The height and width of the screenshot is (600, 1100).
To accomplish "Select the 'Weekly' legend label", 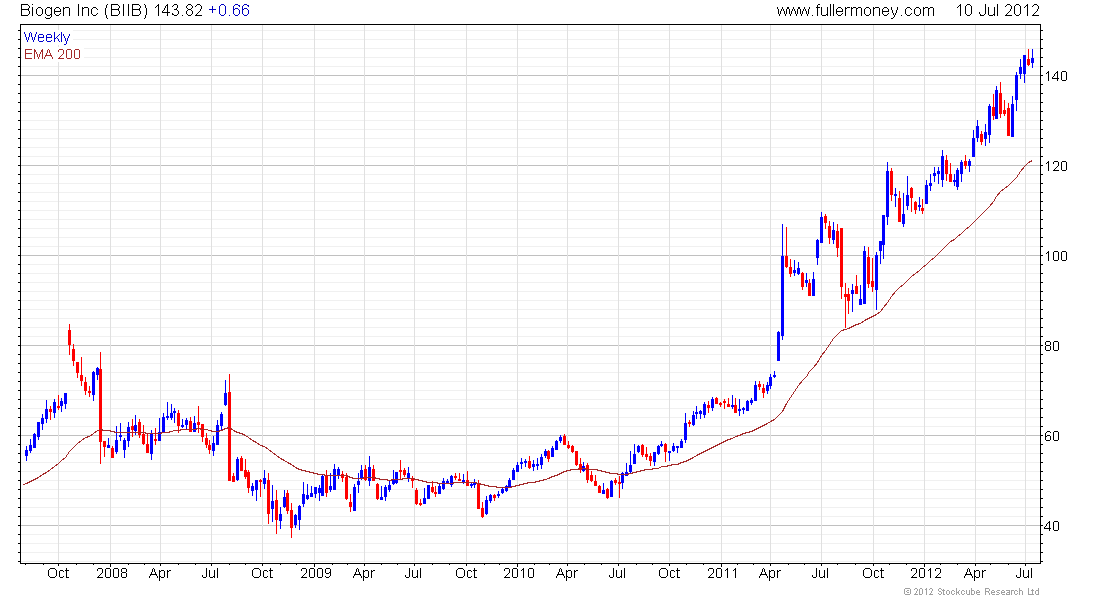I will coord(47,37).
